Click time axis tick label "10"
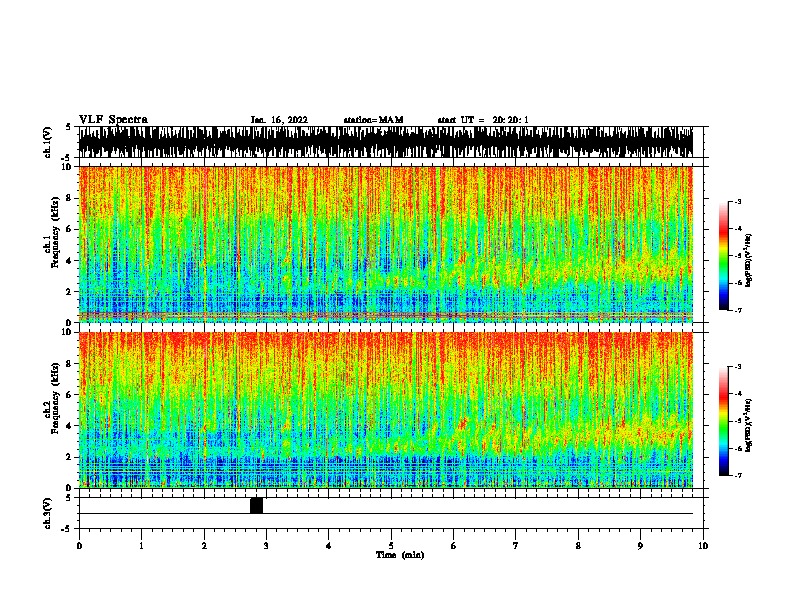This screenshot has height=612, width=792. pyautogui.click(x=703, y=546)
